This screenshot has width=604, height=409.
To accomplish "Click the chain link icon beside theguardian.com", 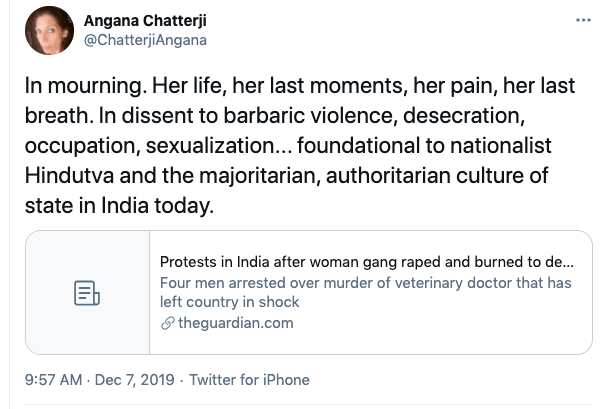I will pos(166,323).
